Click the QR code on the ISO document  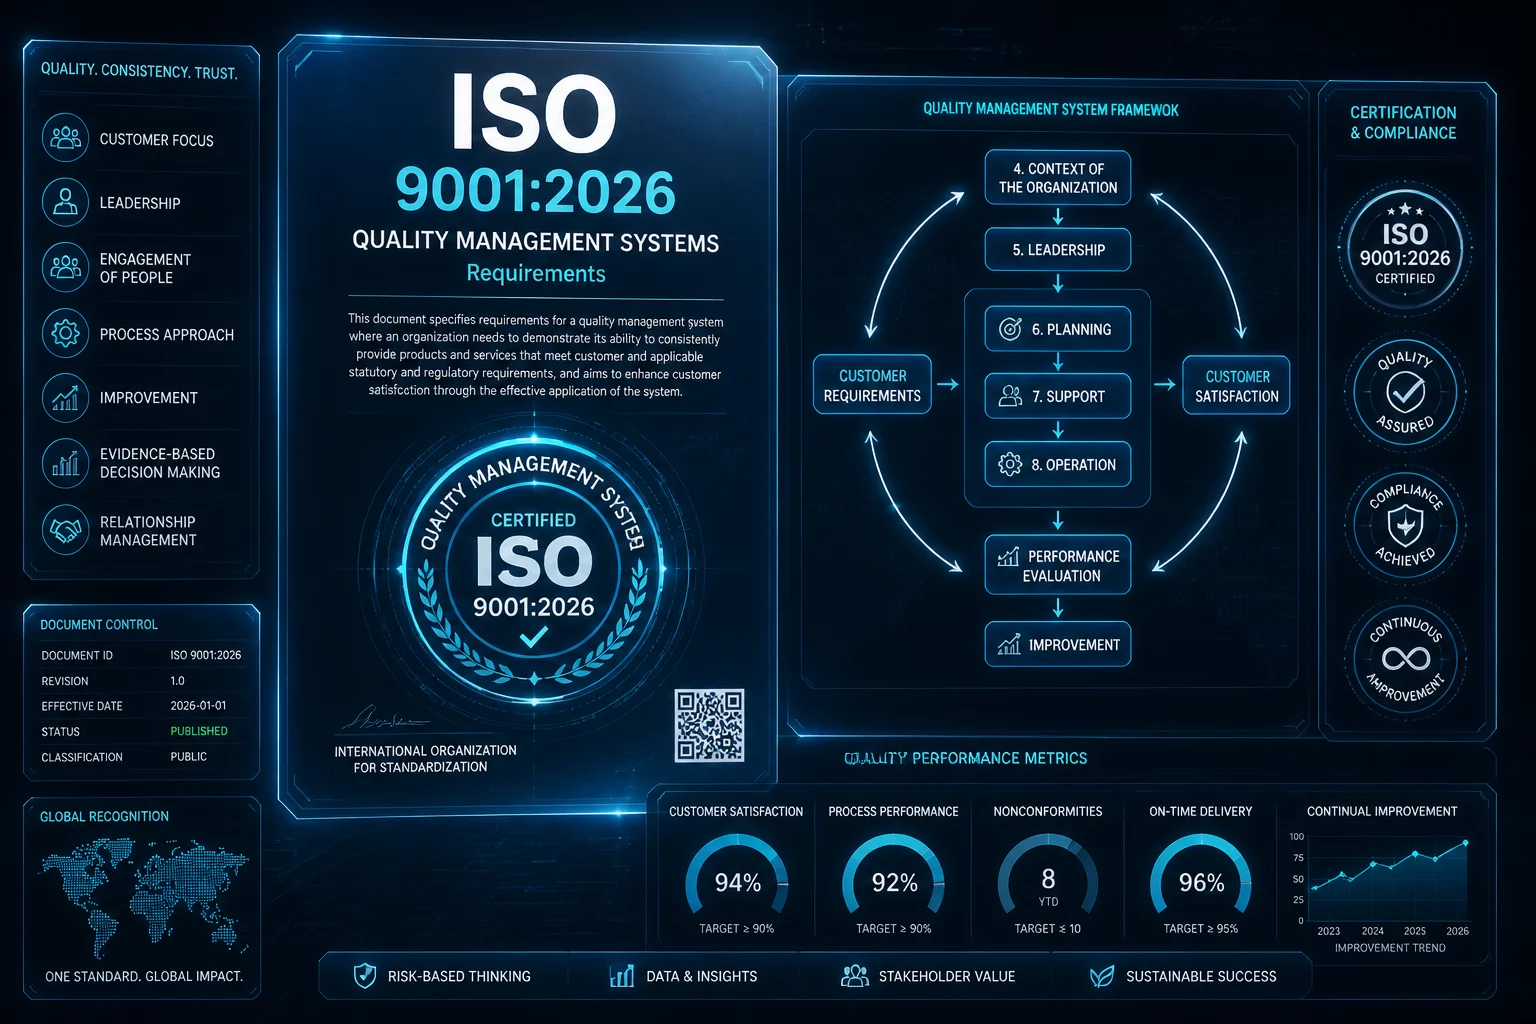tap(709, 725)
